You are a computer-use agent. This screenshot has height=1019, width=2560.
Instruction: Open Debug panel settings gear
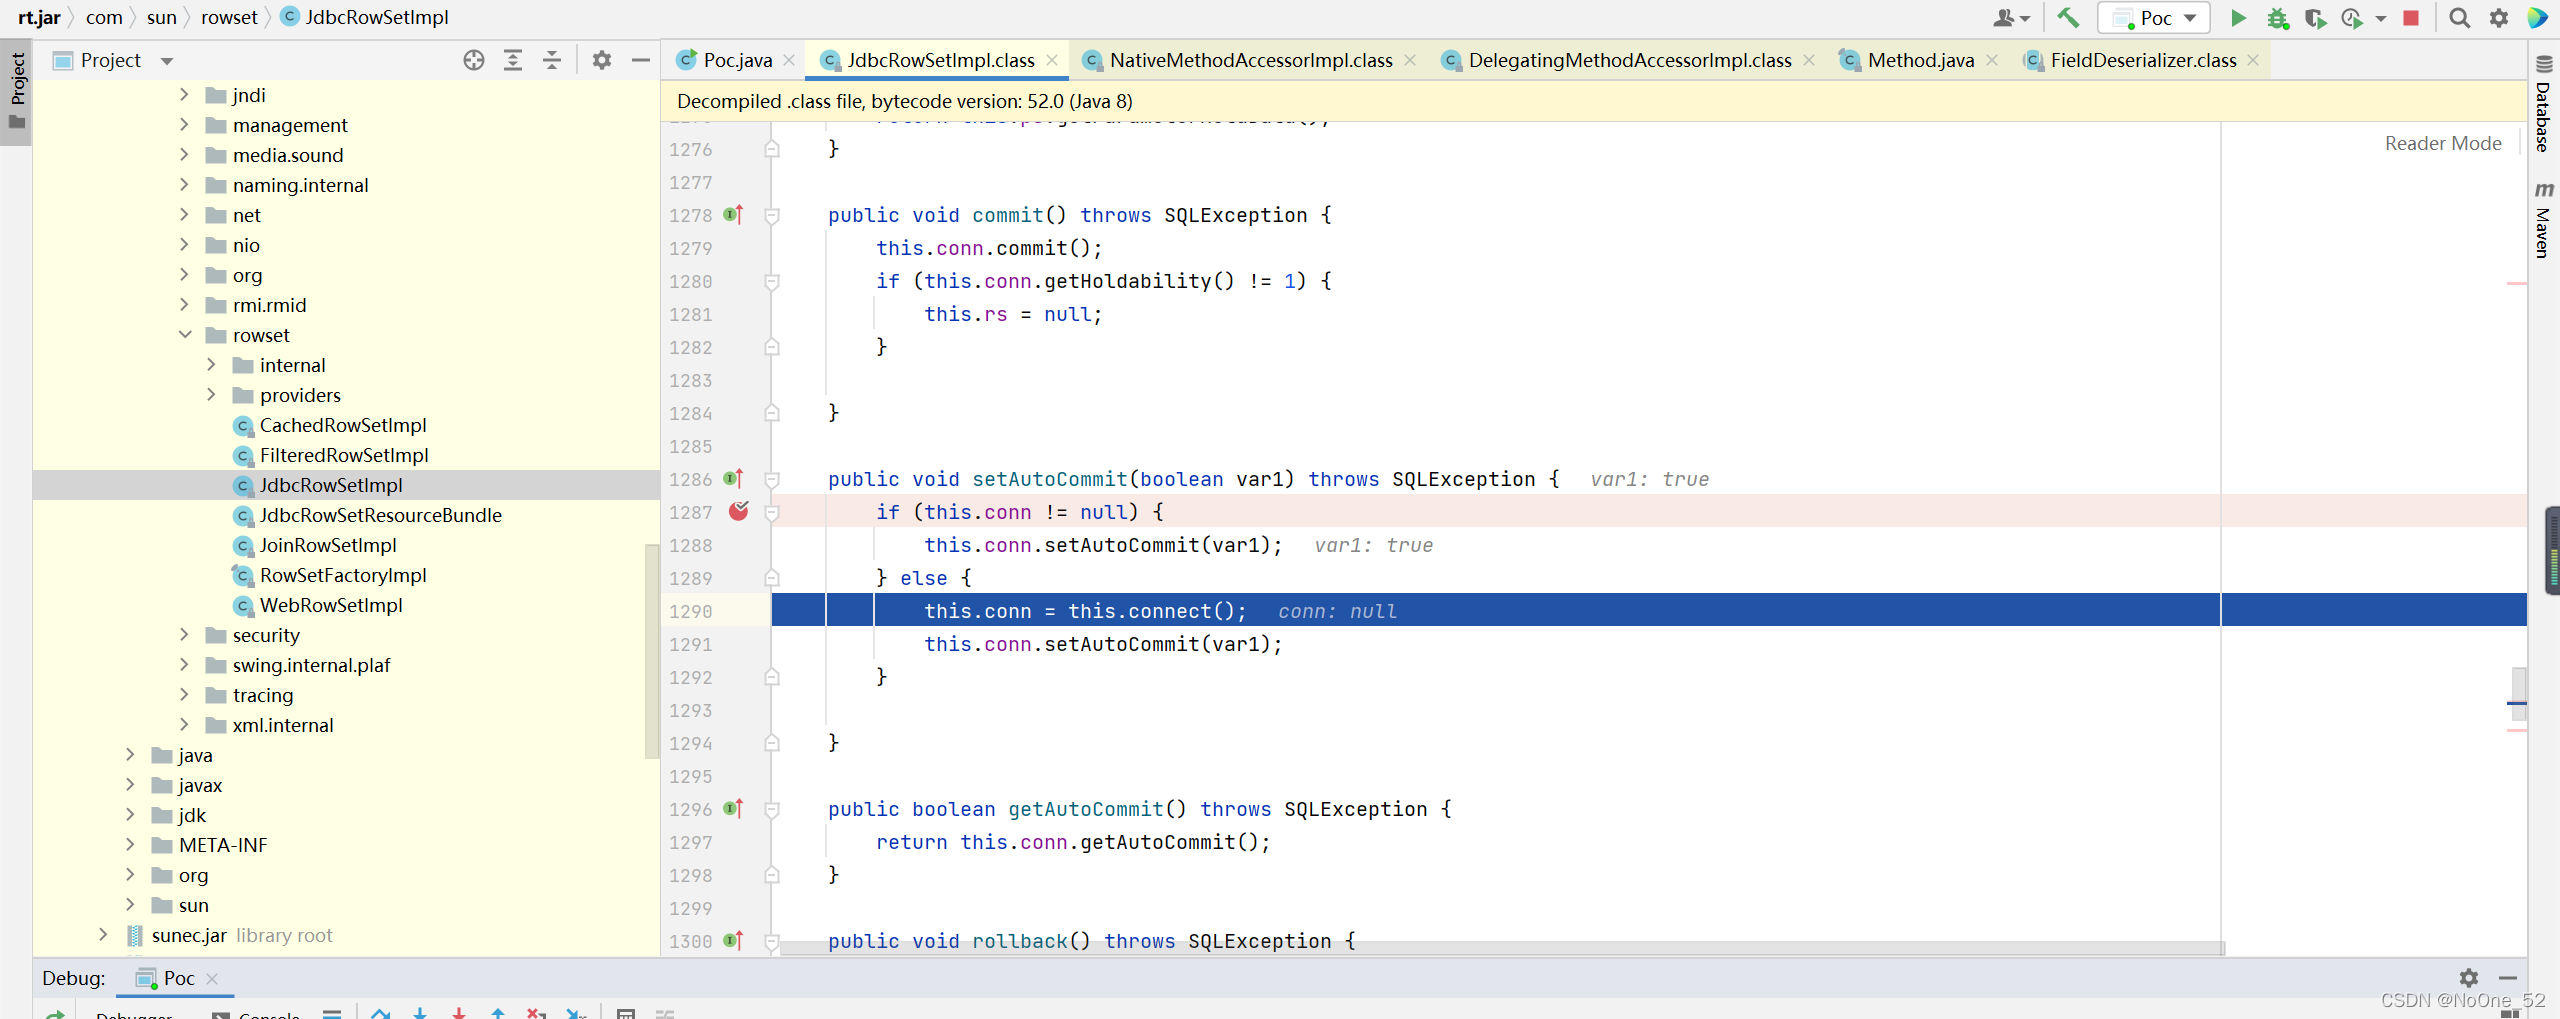(x=2469, y=977)
